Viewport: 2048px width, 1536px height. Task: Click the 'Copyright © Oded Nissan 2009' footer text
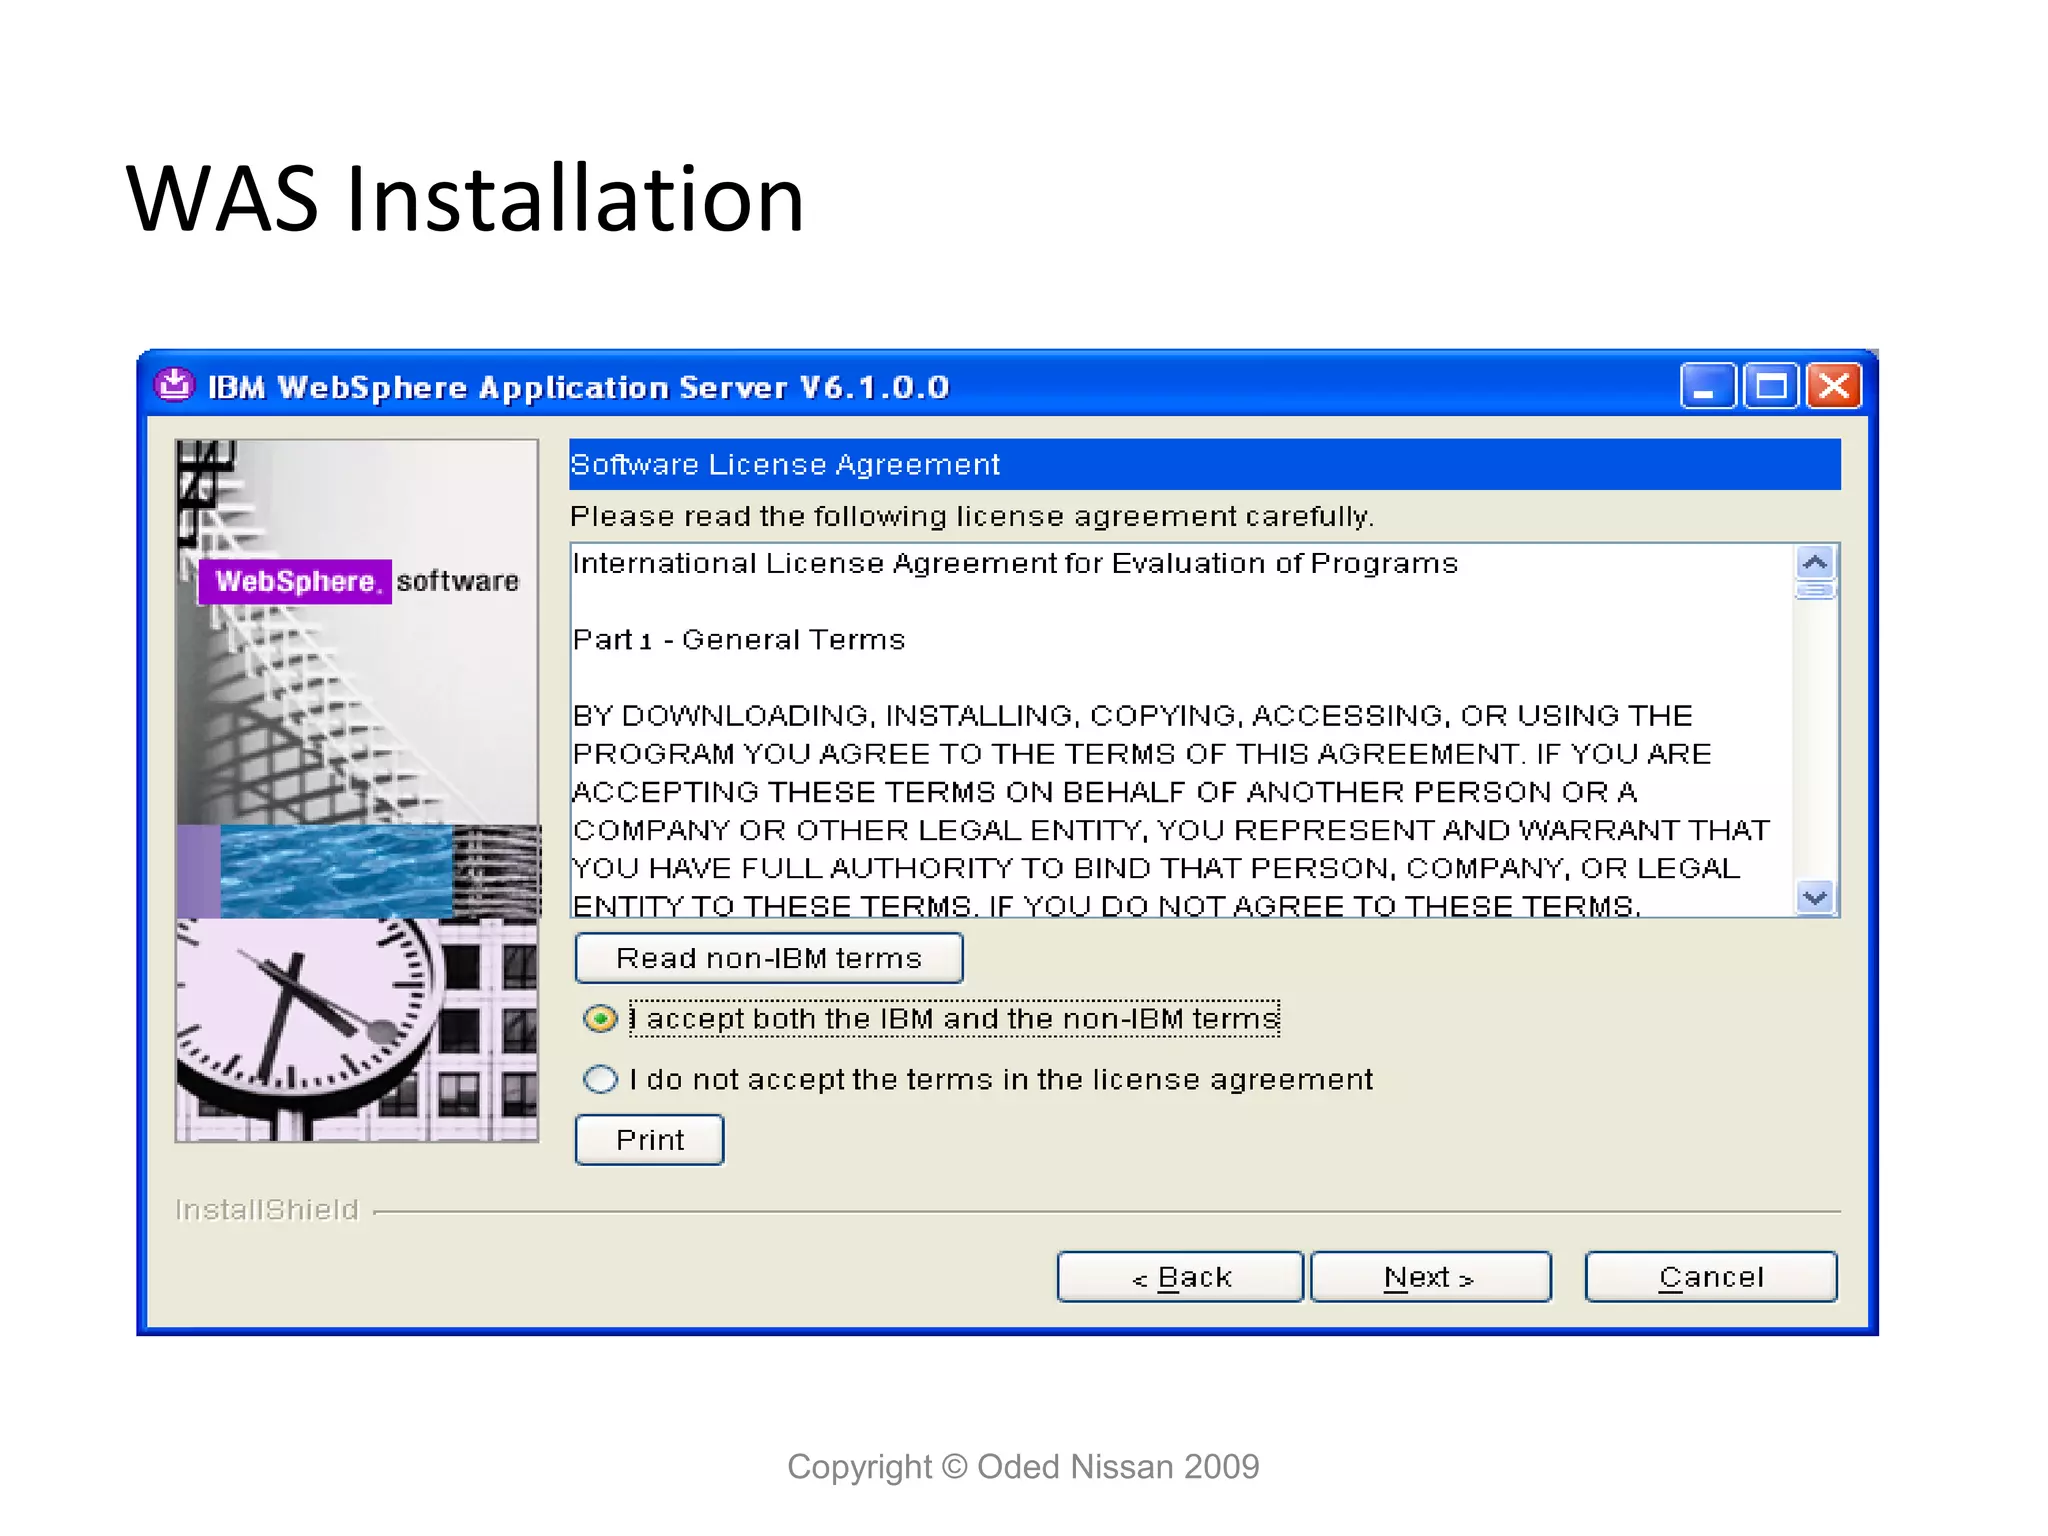click(x=1023, y=1467)
